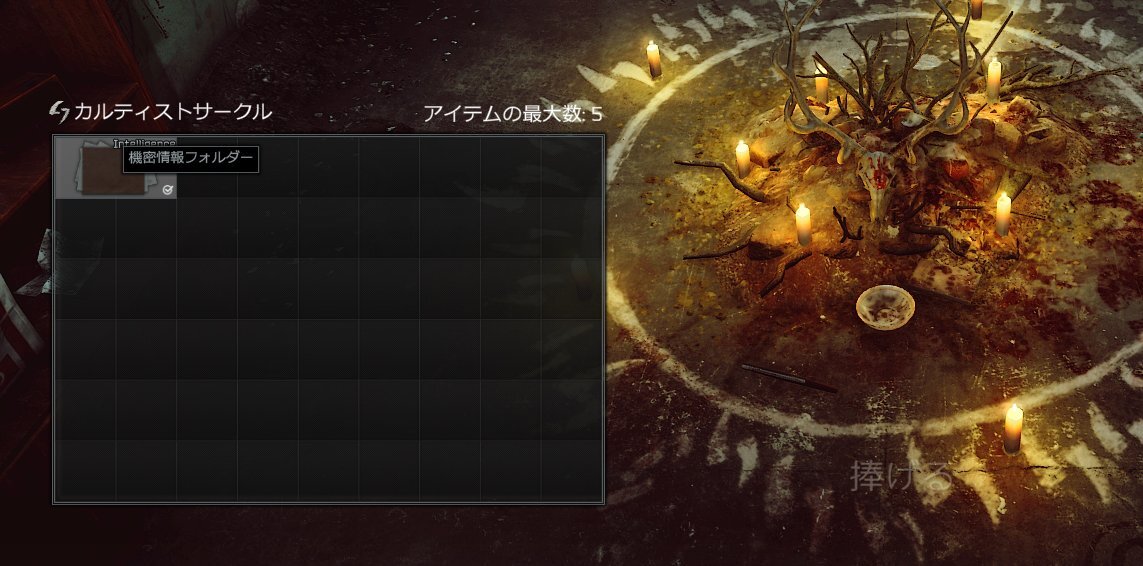Click the candle standing outside the chalk circle
This screenshot has height=566, width=1143.
tap(653, 58)
